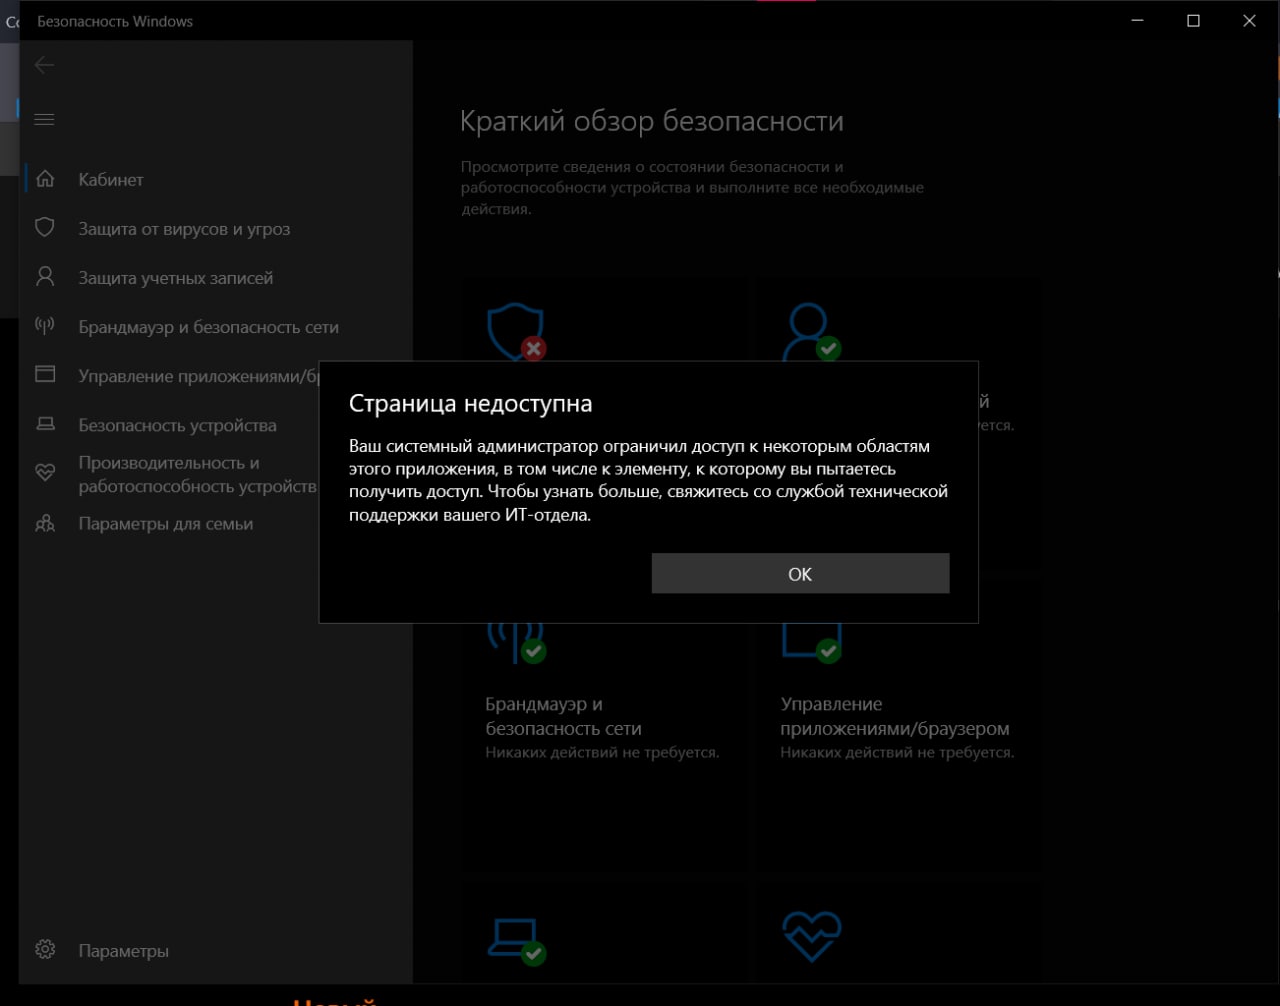The width and height of the screenshot is (1280, 1006).
Task: Click the Защита от вирусов shield icon
Action: point(45,228)
